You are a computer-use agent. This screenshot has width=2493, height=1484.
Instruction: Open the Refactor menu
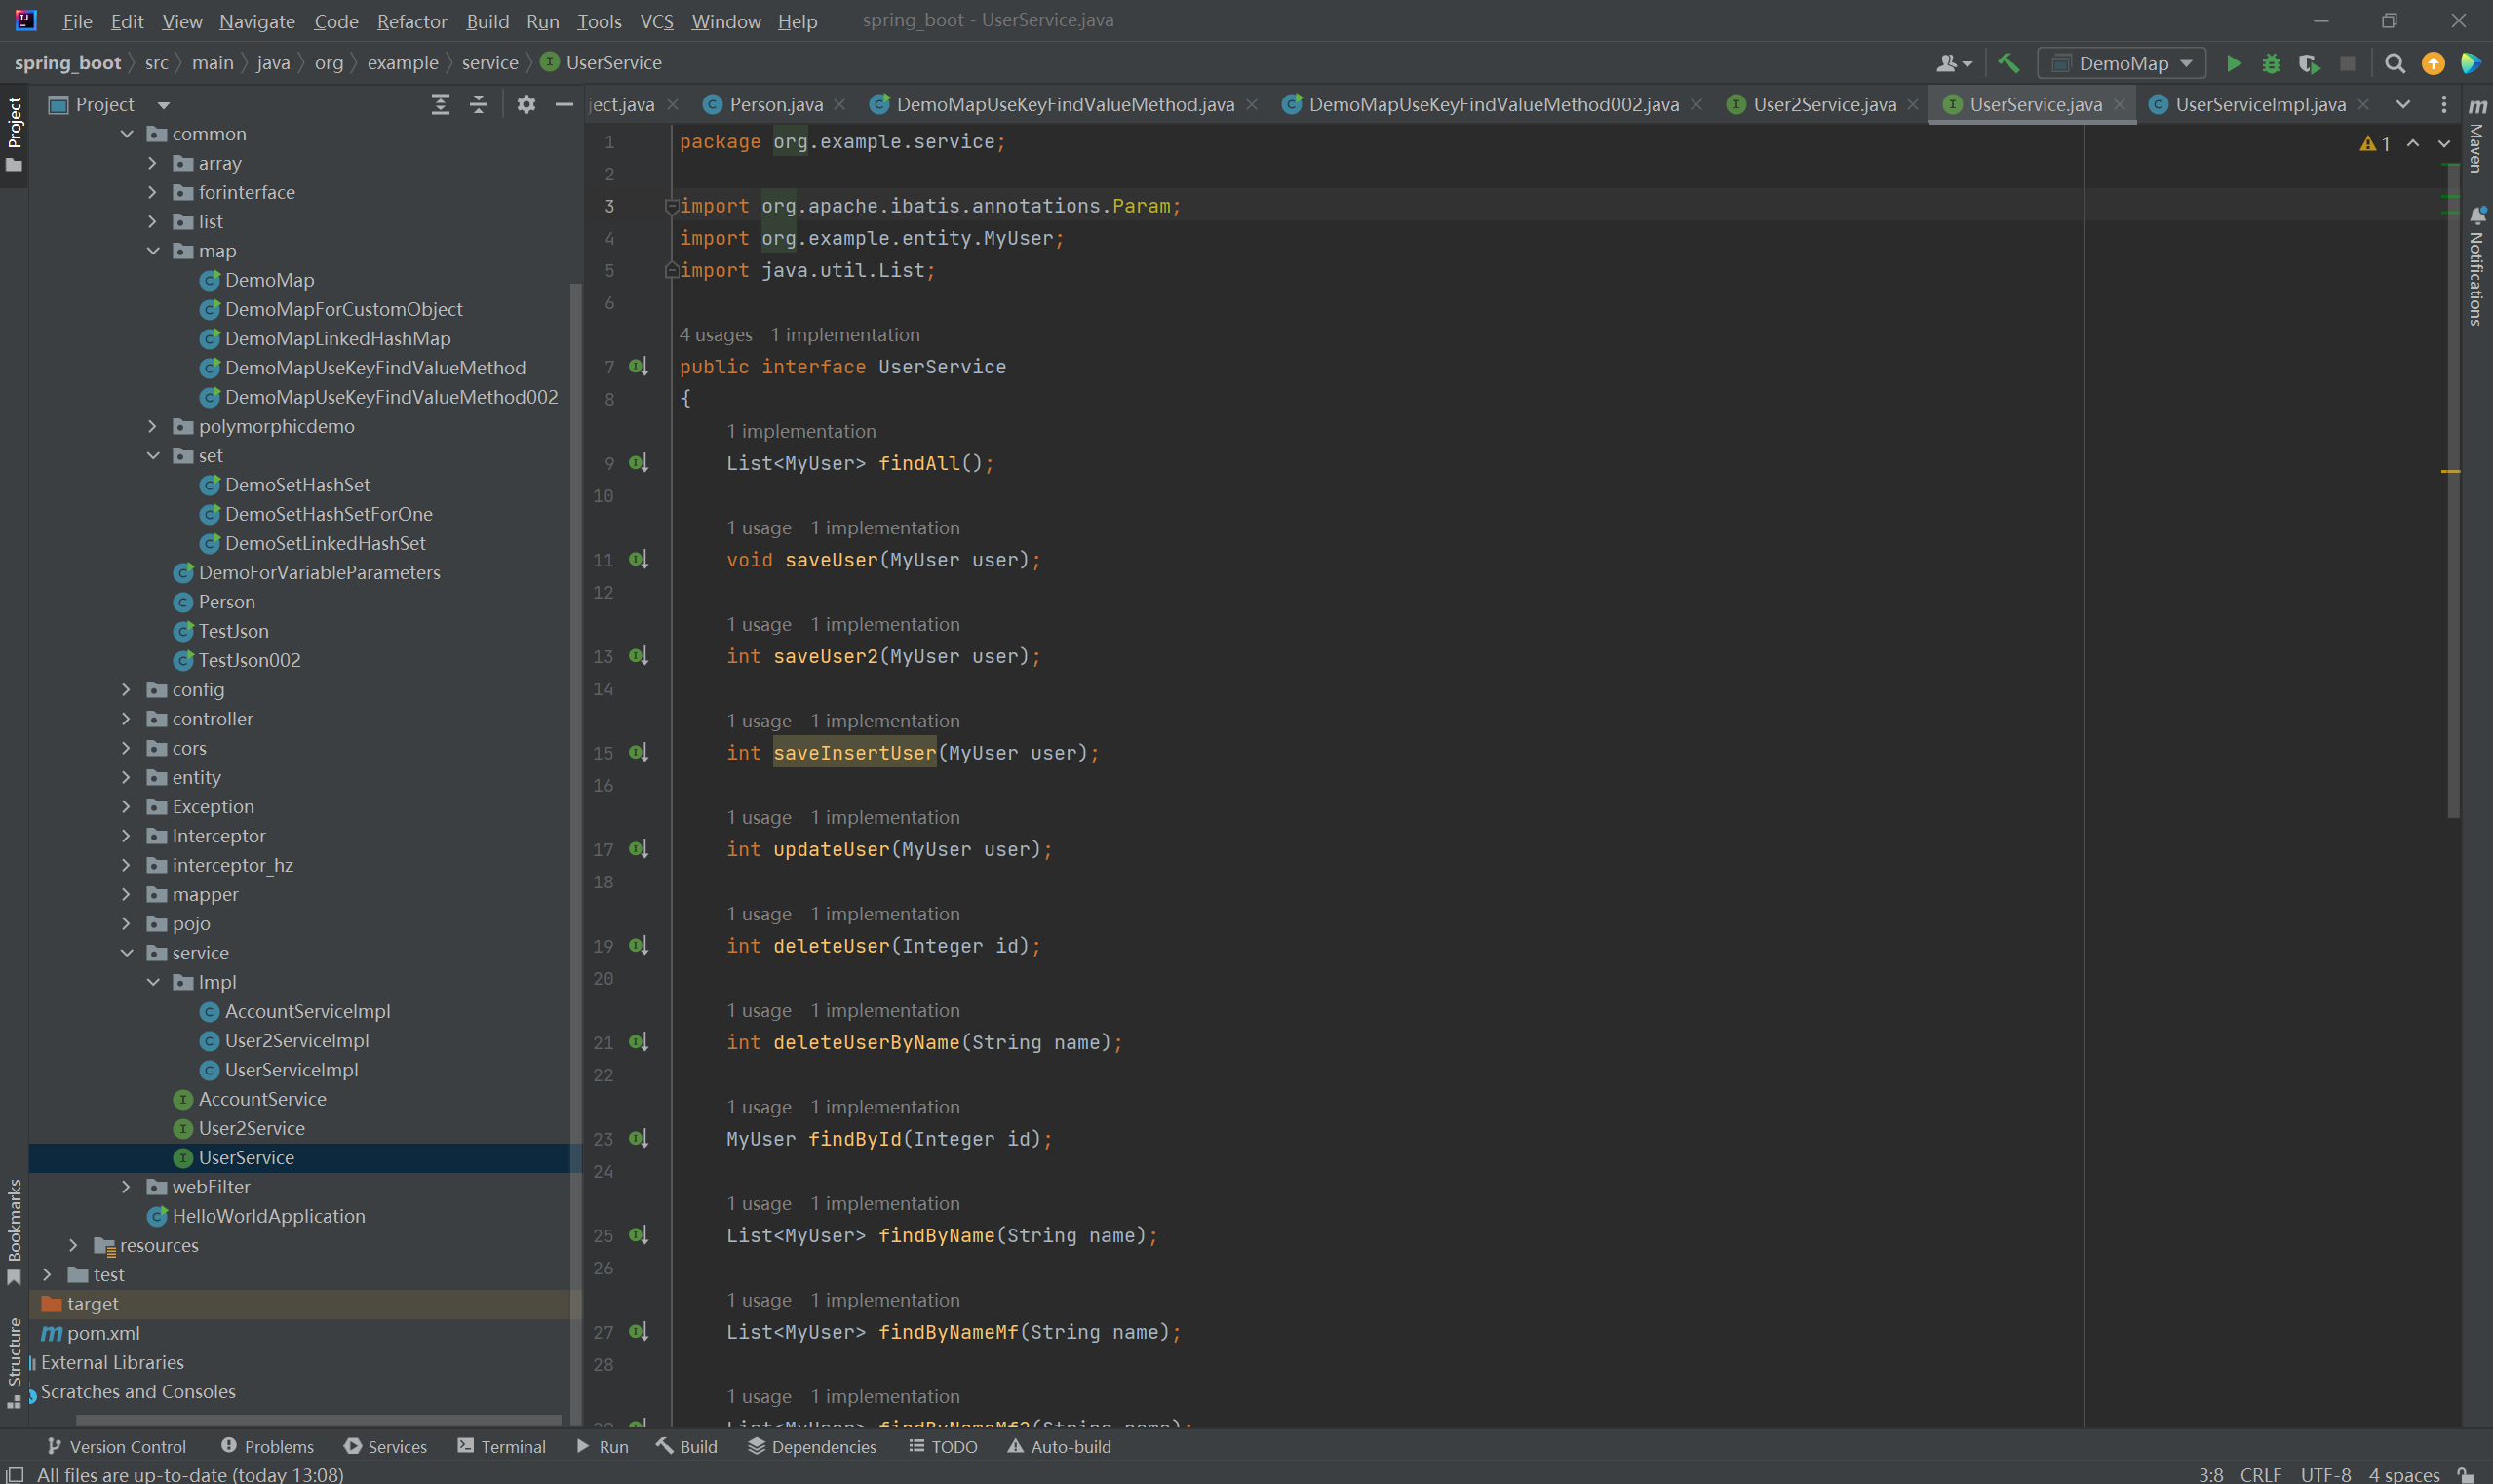[411, 21]
